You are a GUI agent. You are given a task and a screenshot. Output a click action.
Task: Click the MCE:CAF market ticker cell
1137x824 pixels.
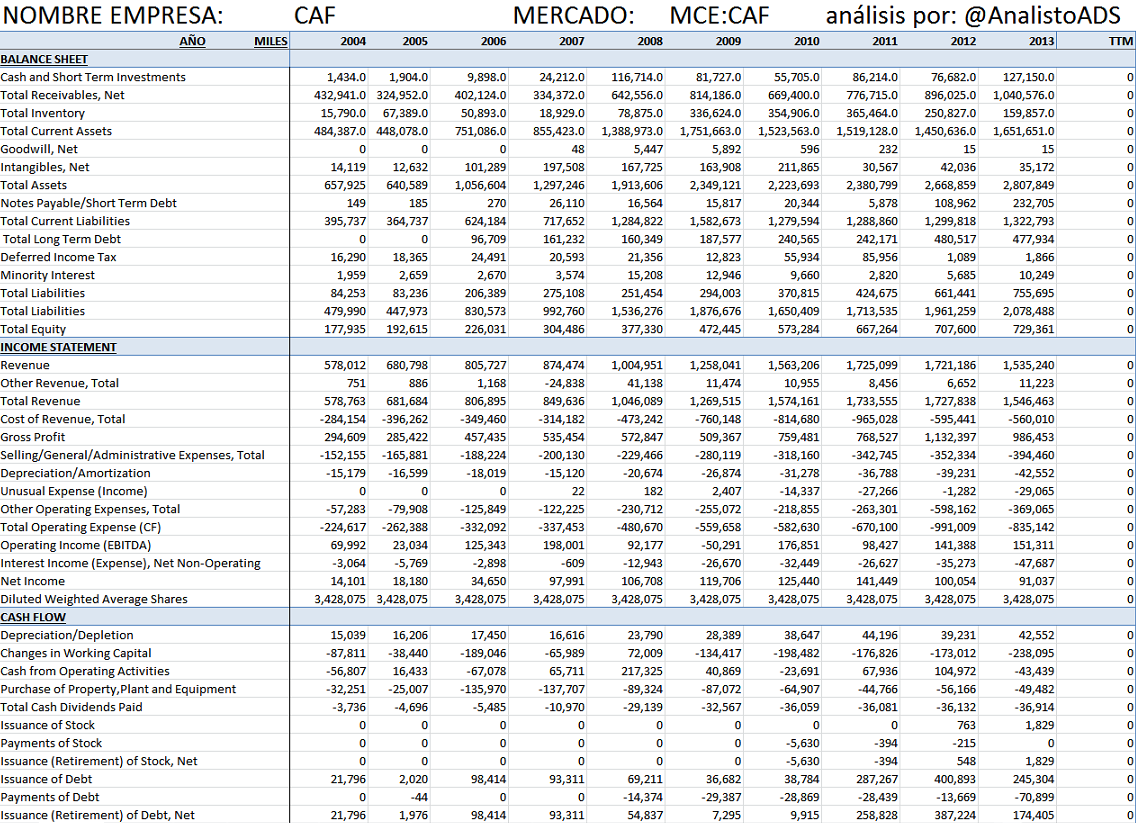tap(719, 15)
